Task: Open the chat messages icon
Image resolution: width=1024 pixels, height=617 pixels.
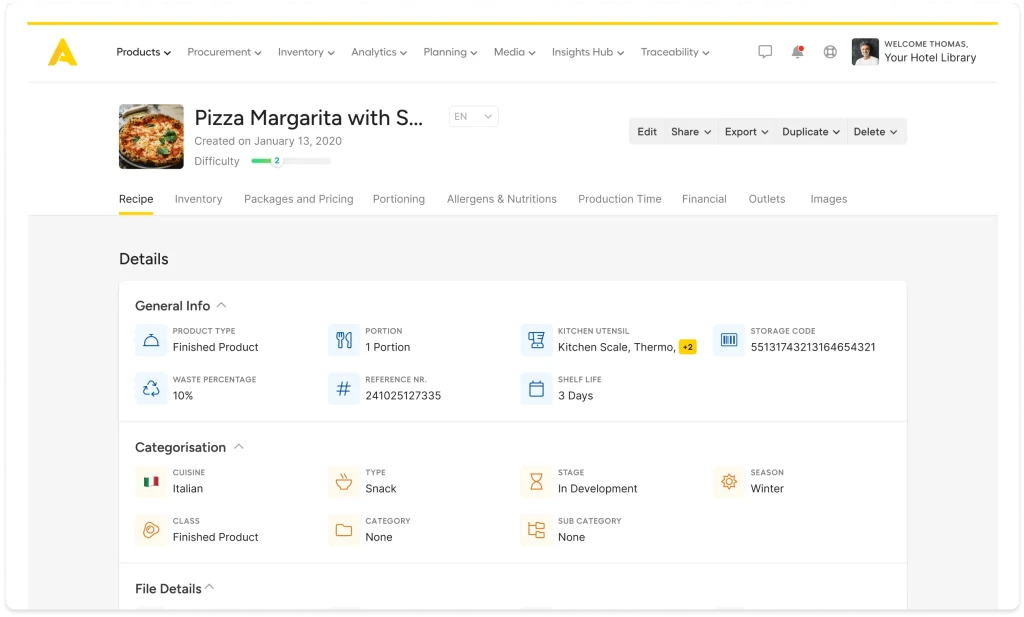Action: pos(765,52)
